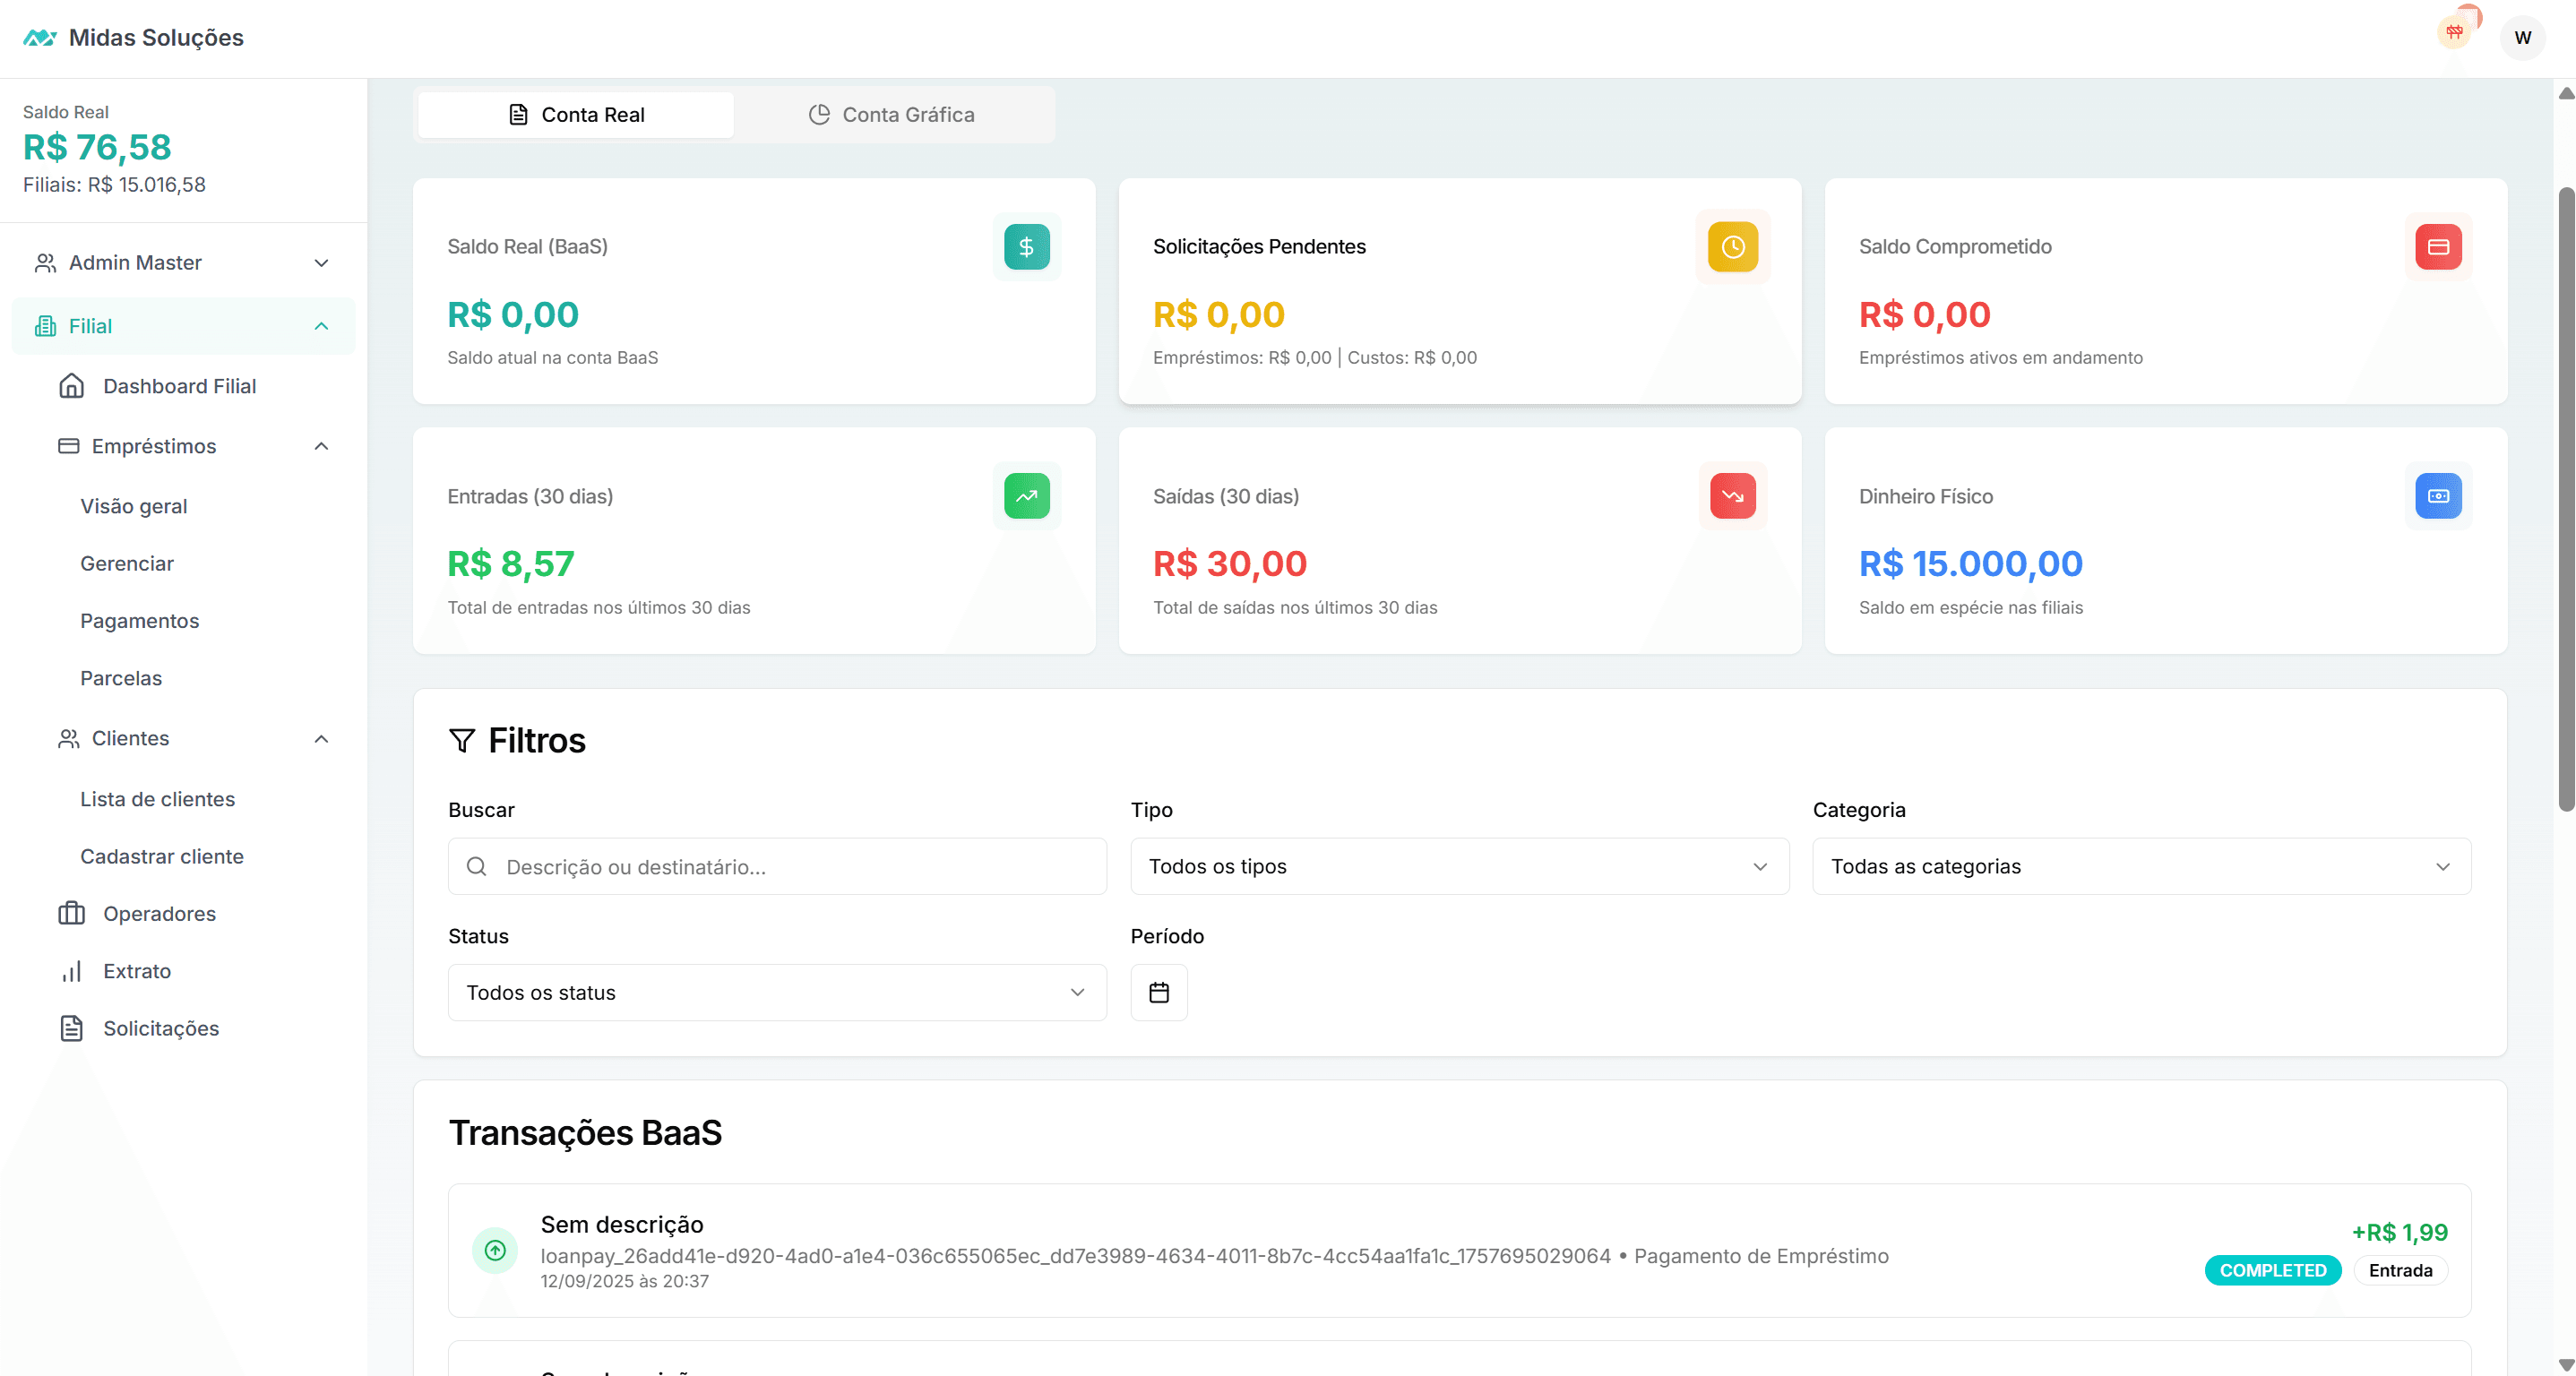Open the user avatar W menu

2521,38
